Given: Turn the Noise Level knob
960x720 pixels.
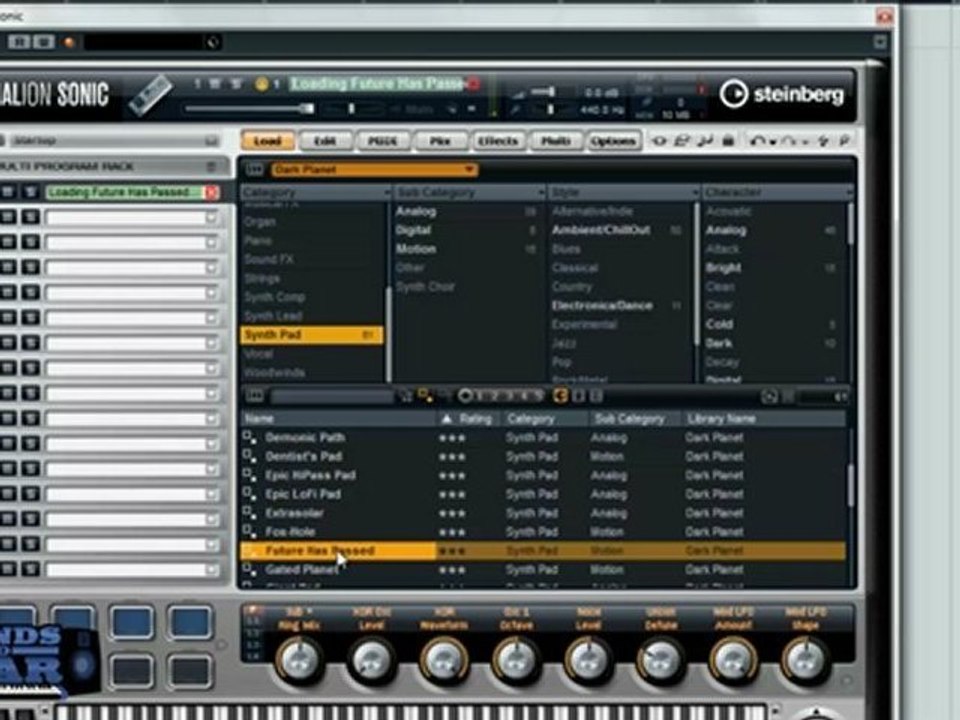Looking at the screenshot, I should pos(588,659).
